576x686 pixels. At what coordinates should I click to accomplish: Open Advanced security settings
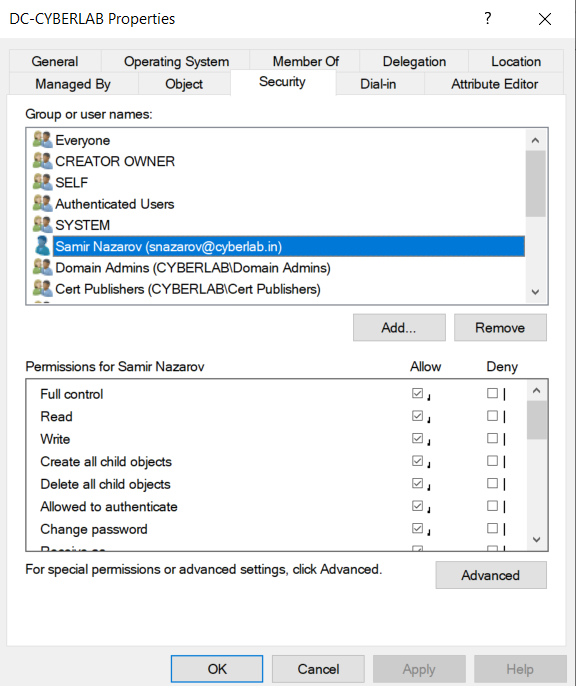click(x=491, y=575)
